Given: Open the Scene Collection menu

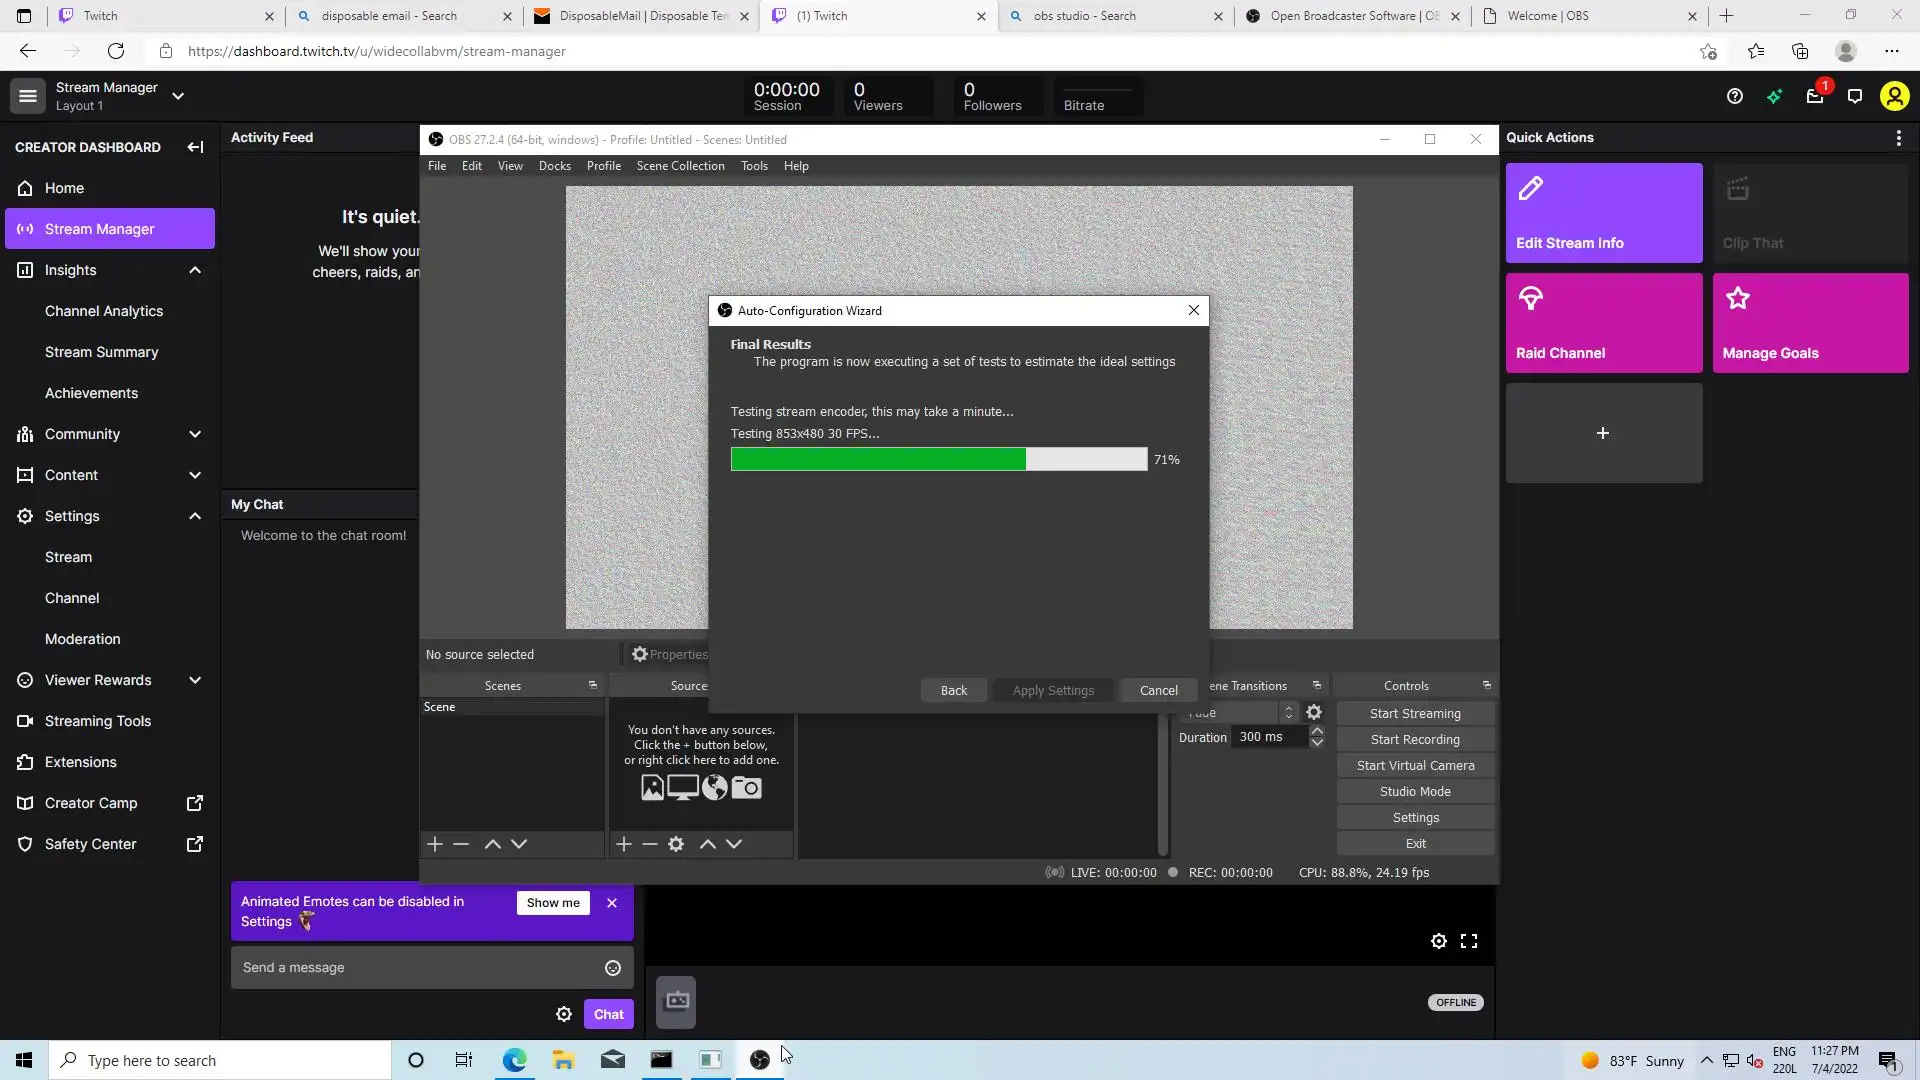Looking at the screenshot, I should pyautogui.click(x=680, y=166).
